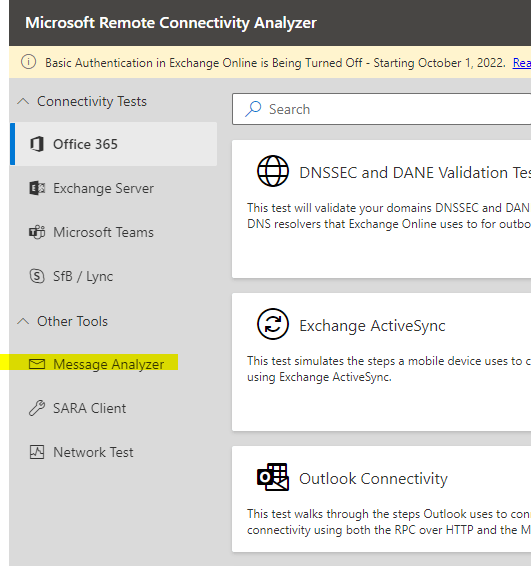This screenshot has height=566, width=531.
Task: Open Microsoft Teams tests
Action: (114, 232)
